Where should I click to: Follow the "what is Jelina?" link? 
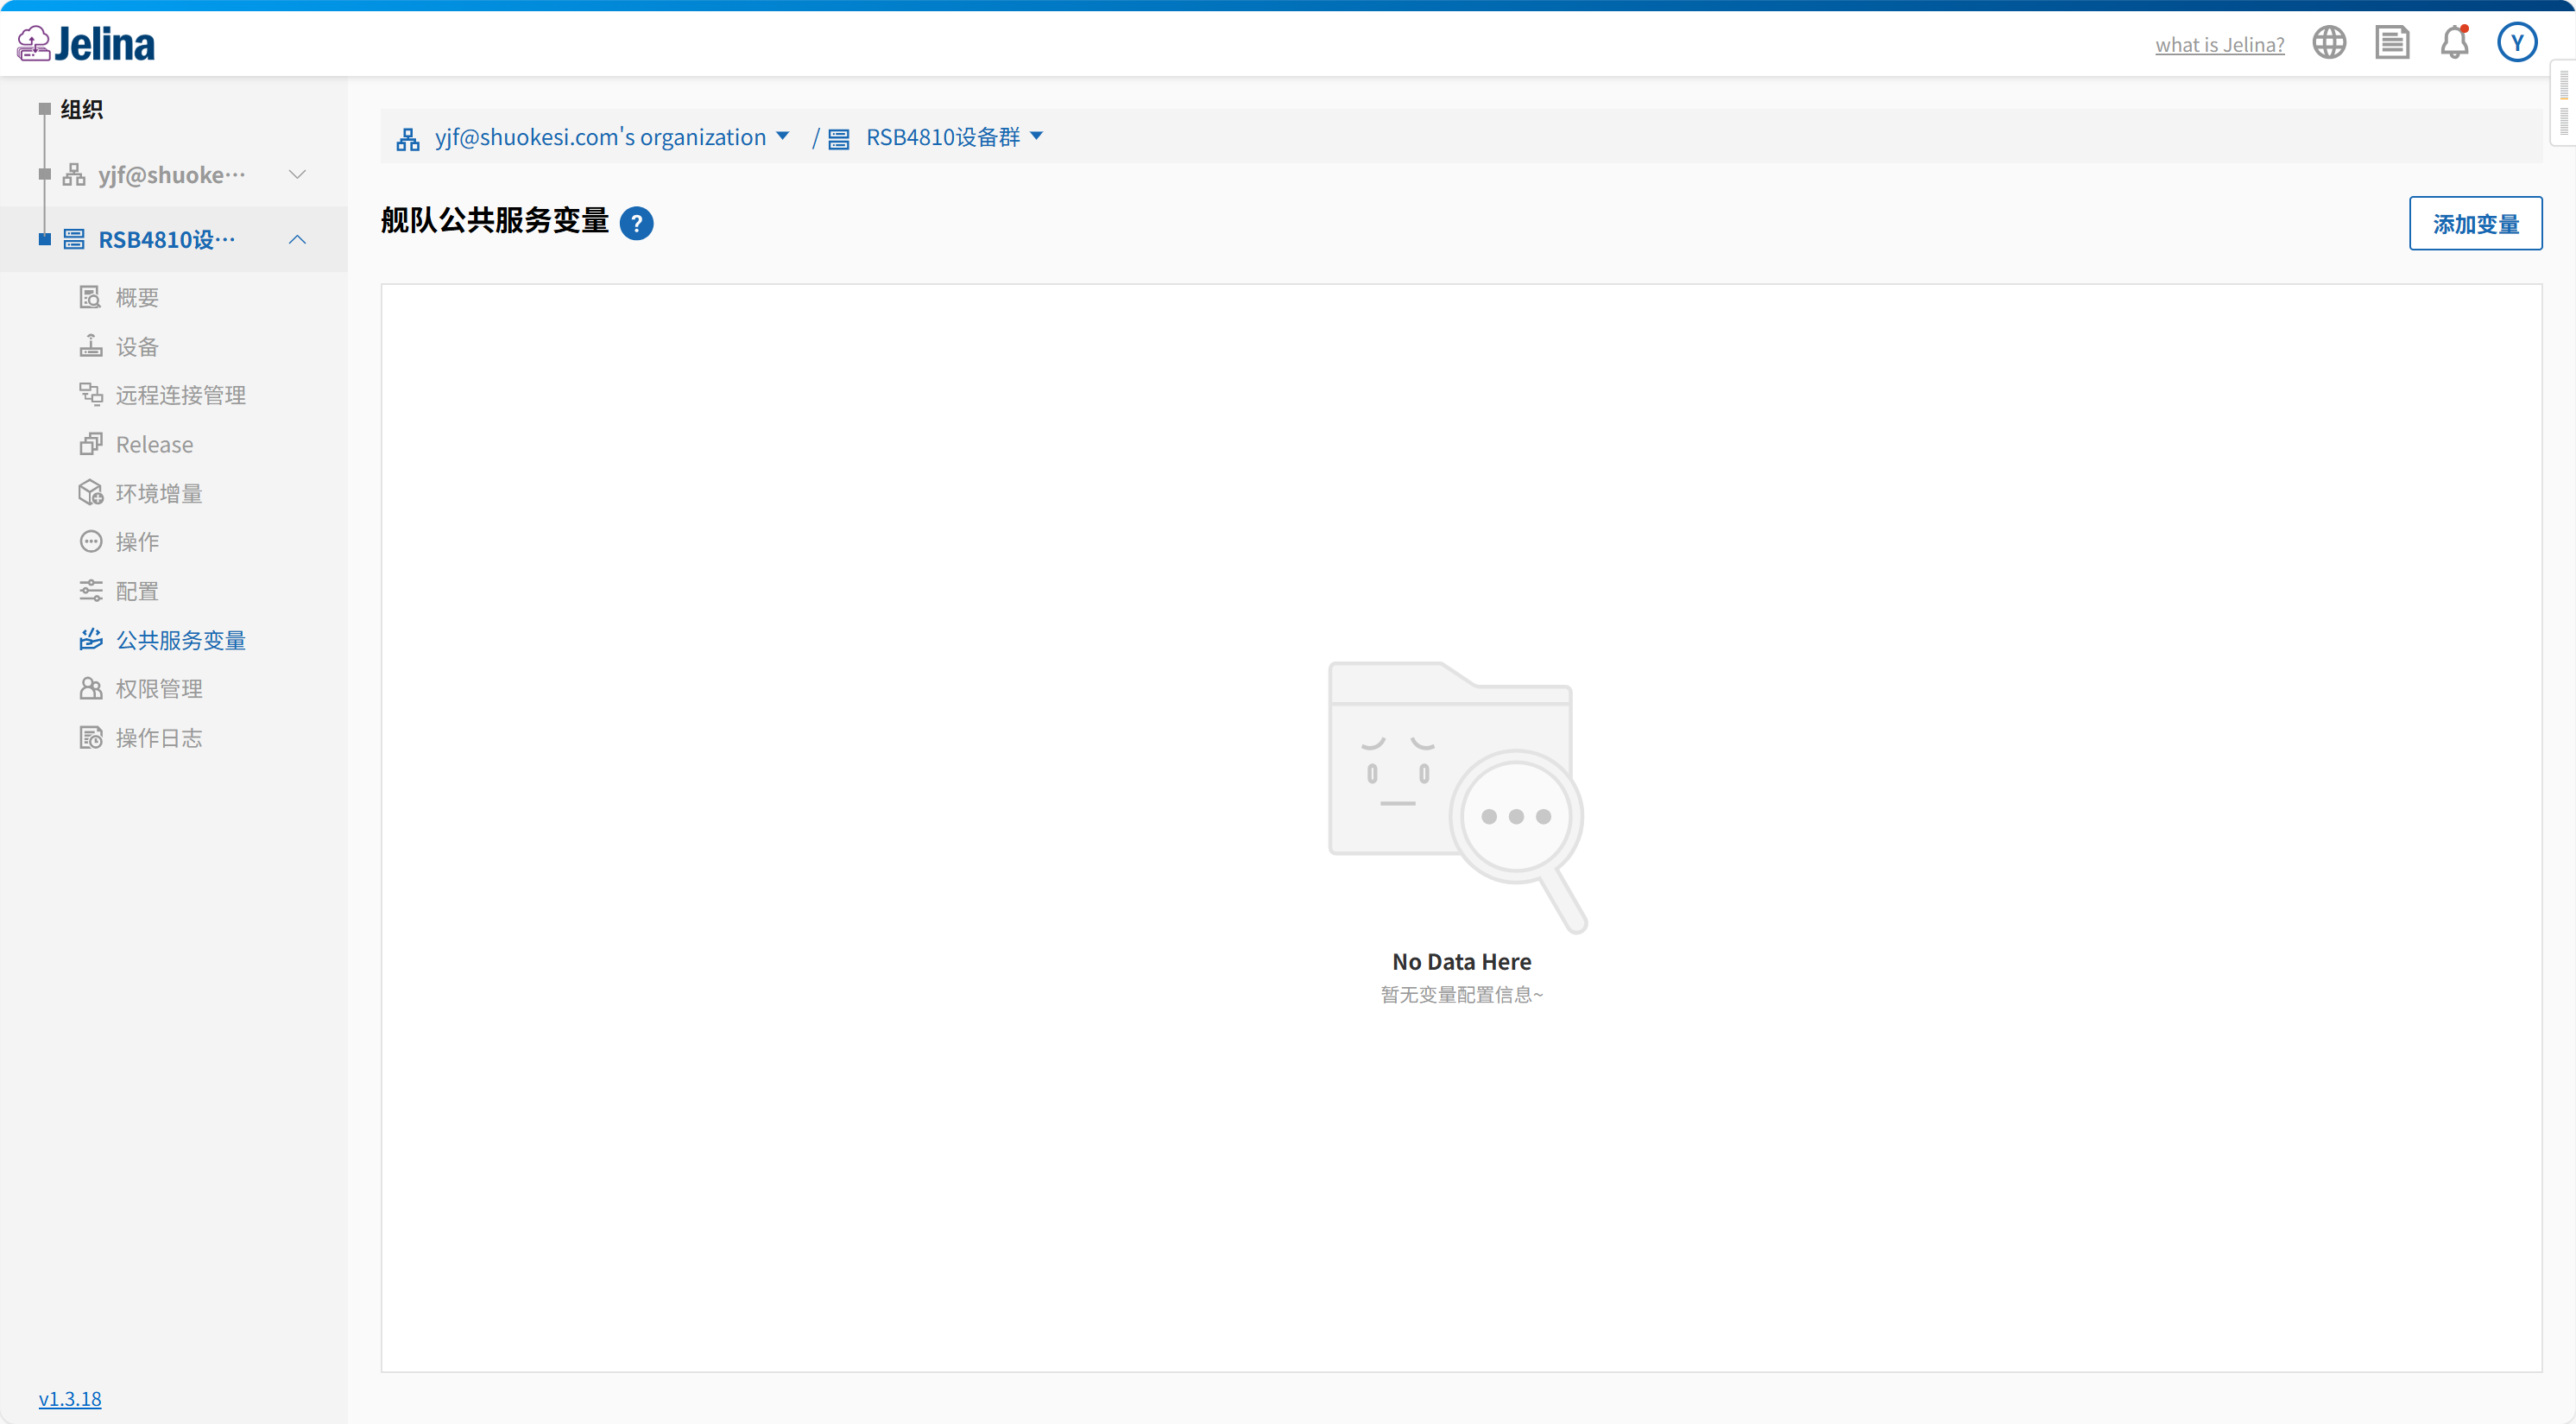point(2219,45)
